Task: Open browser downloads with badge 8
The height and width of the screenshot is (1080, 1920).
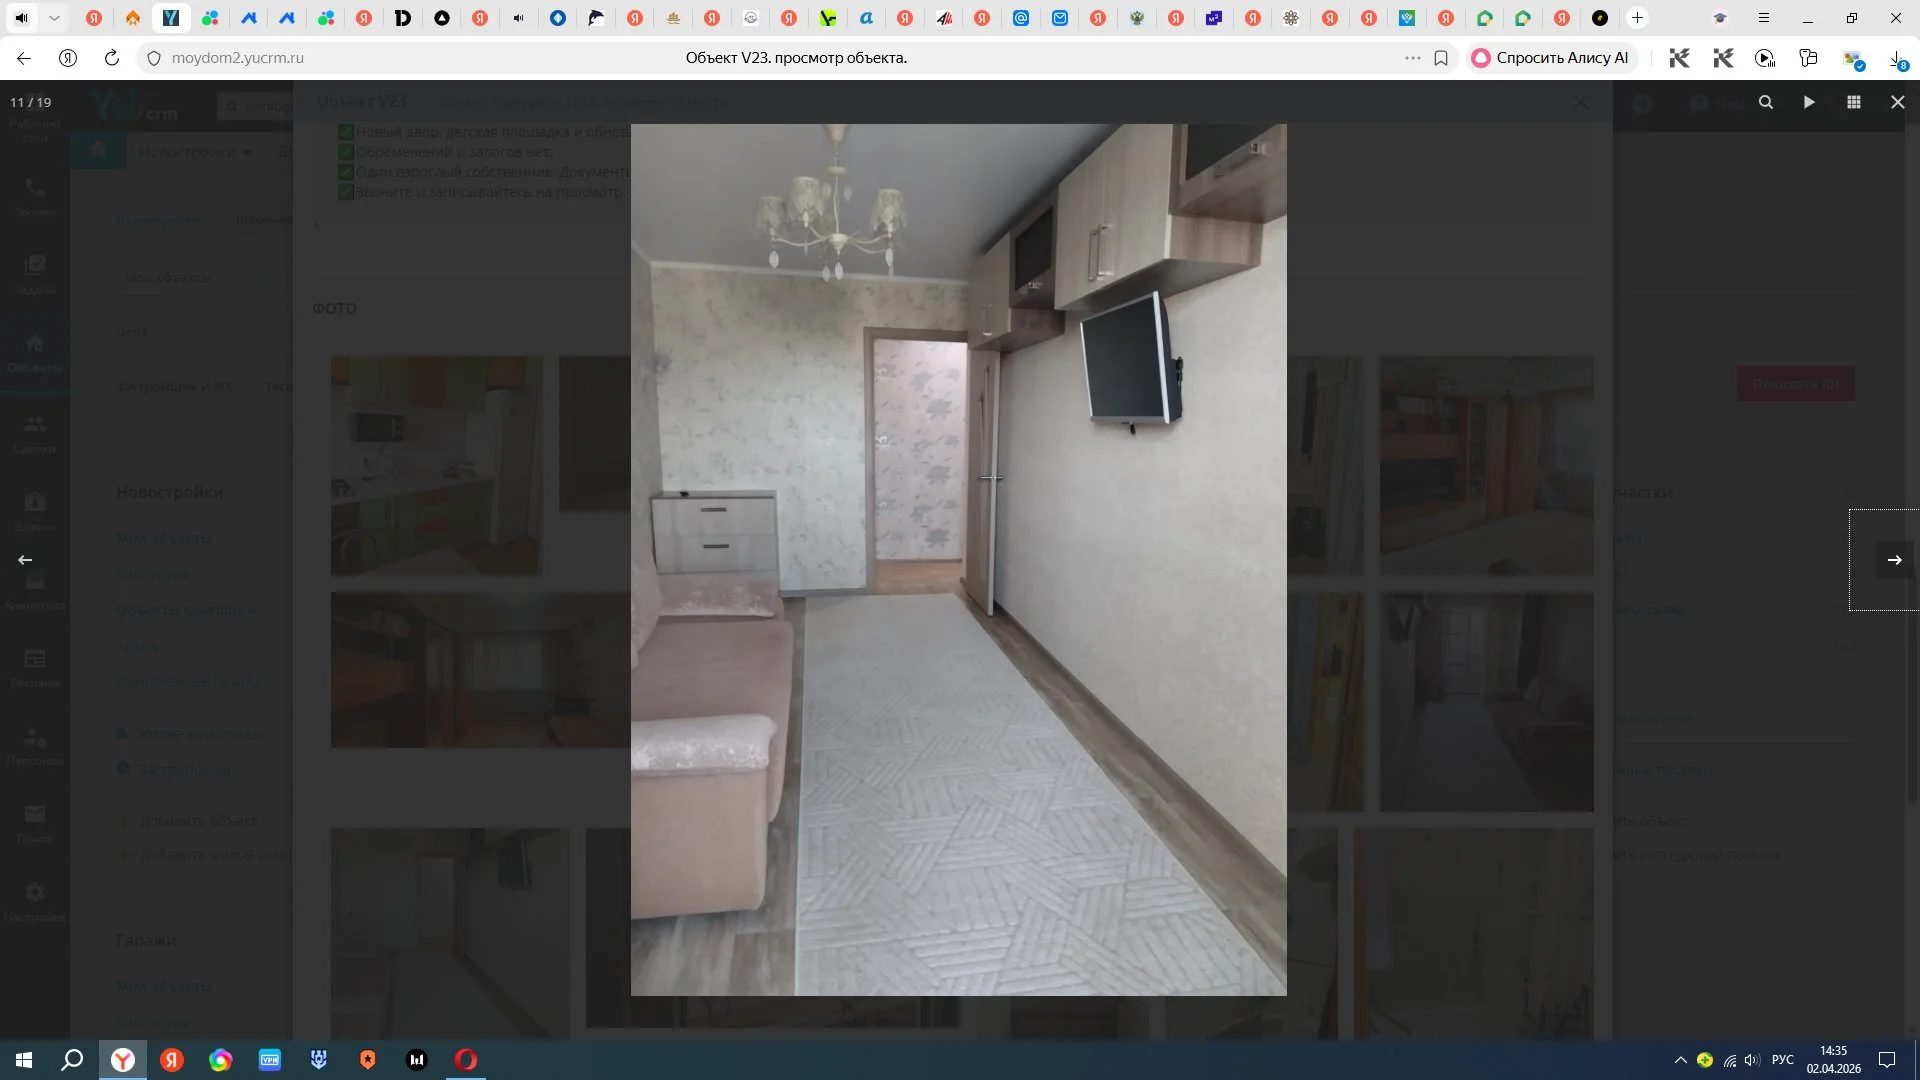Action: (1897, 60)
